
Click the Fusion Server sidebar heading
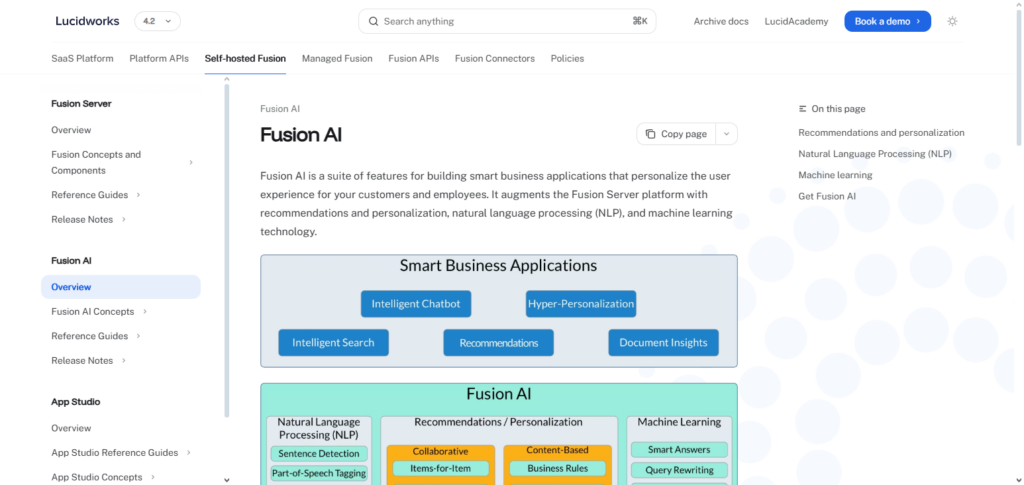[x=81, y=103]
